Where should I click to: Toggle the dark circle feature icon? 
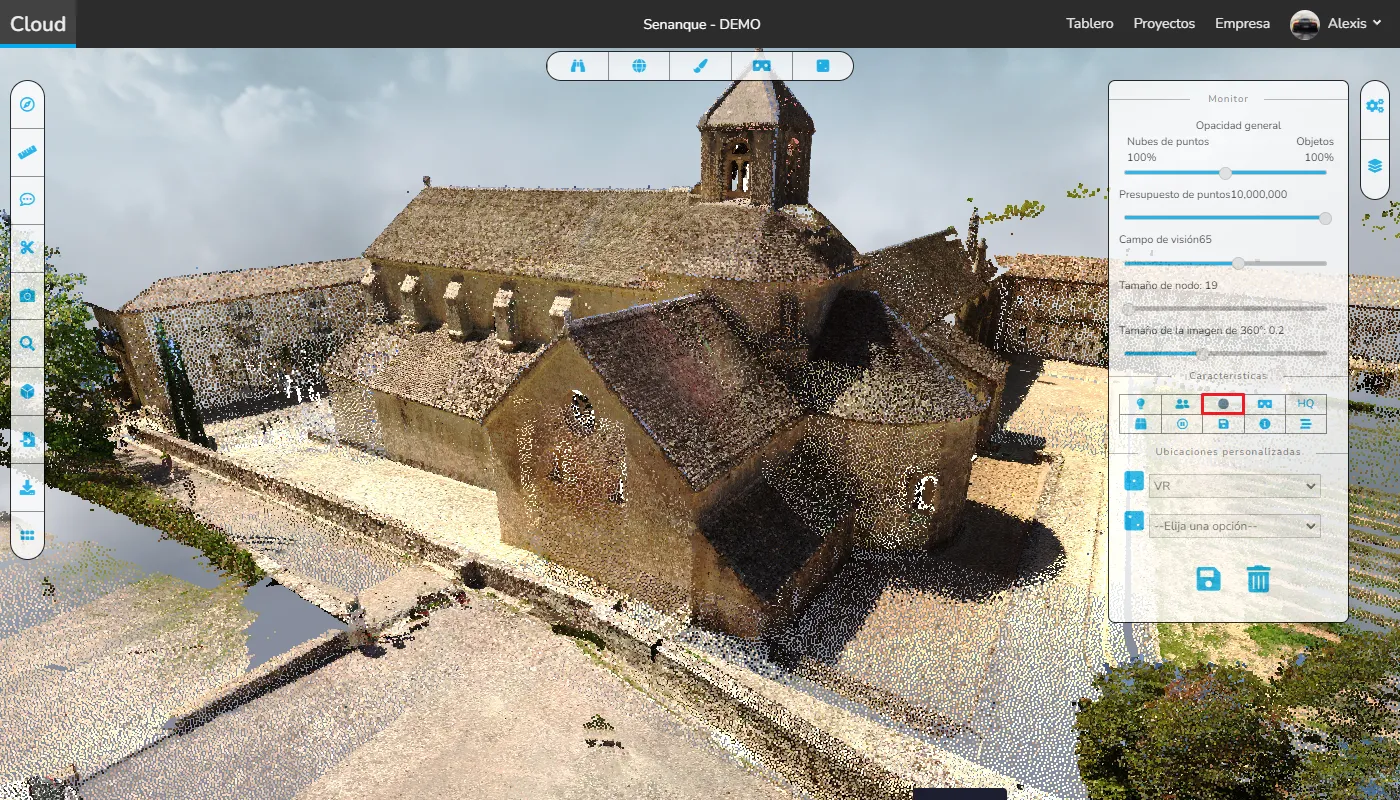(x=1223, y=403)
